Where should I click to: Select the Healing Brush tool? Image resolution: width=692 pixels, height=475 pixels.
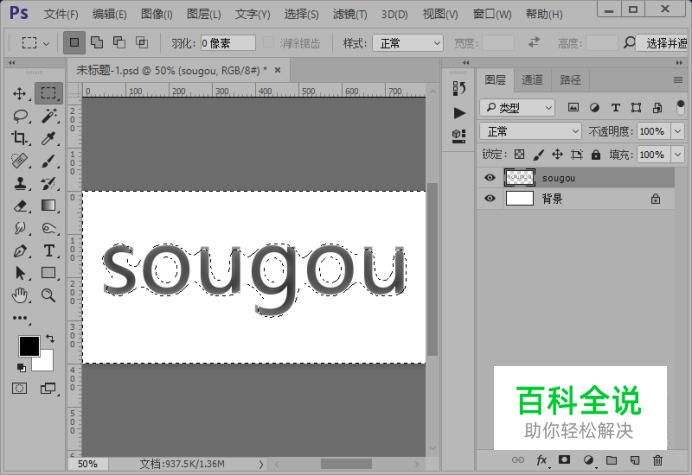(19, 161)
